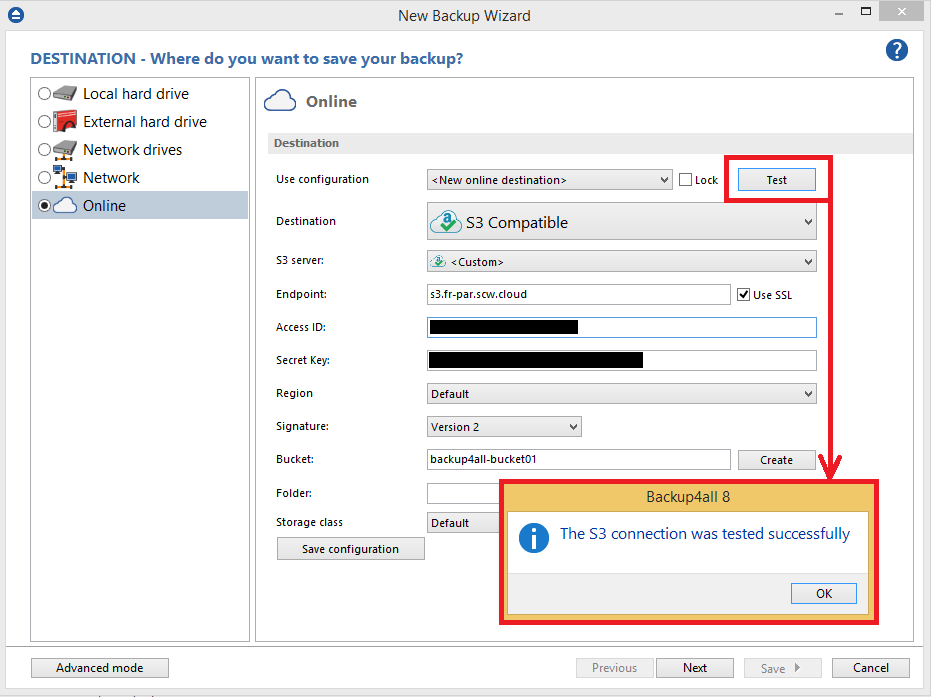Click the Folder input field

click(x=464, y=493)
